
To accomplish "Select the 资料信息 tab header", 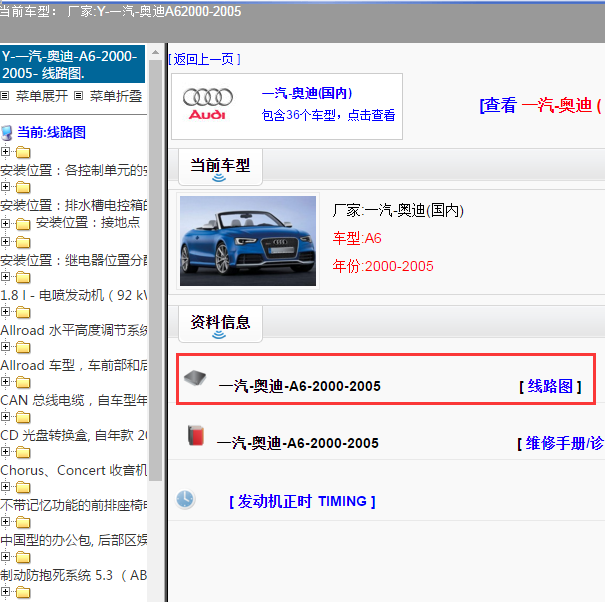I will (220, 324).
